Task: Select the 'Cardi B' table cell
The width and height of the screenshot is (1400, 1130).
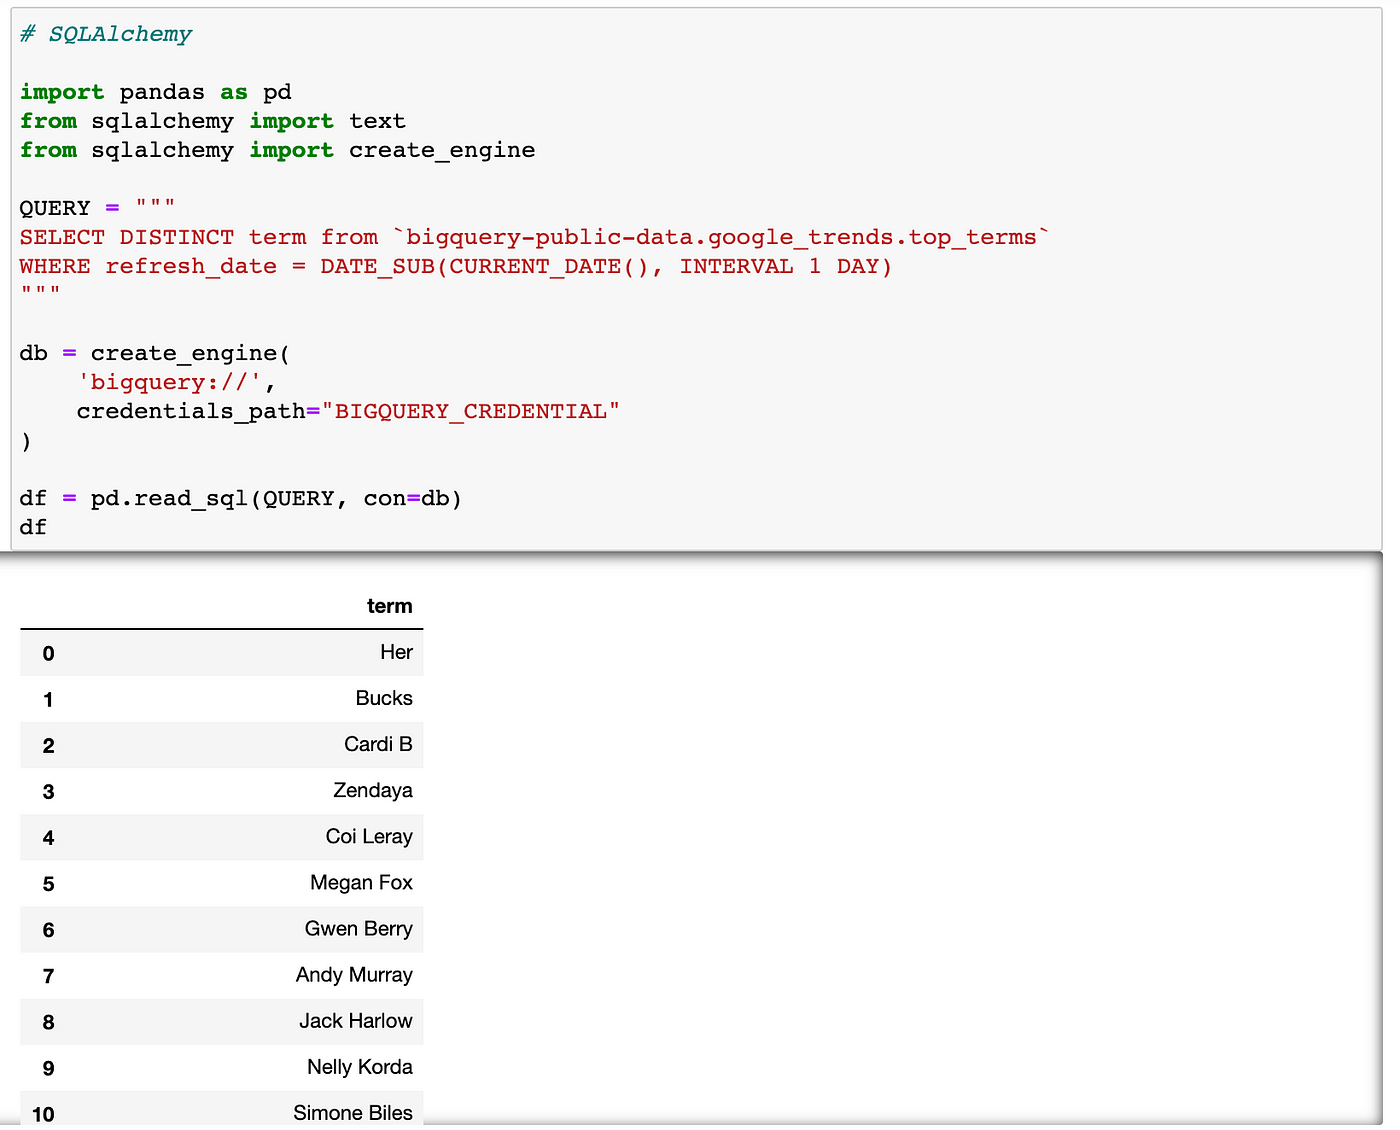Action: pyautogui.click(x=378, y=745)
